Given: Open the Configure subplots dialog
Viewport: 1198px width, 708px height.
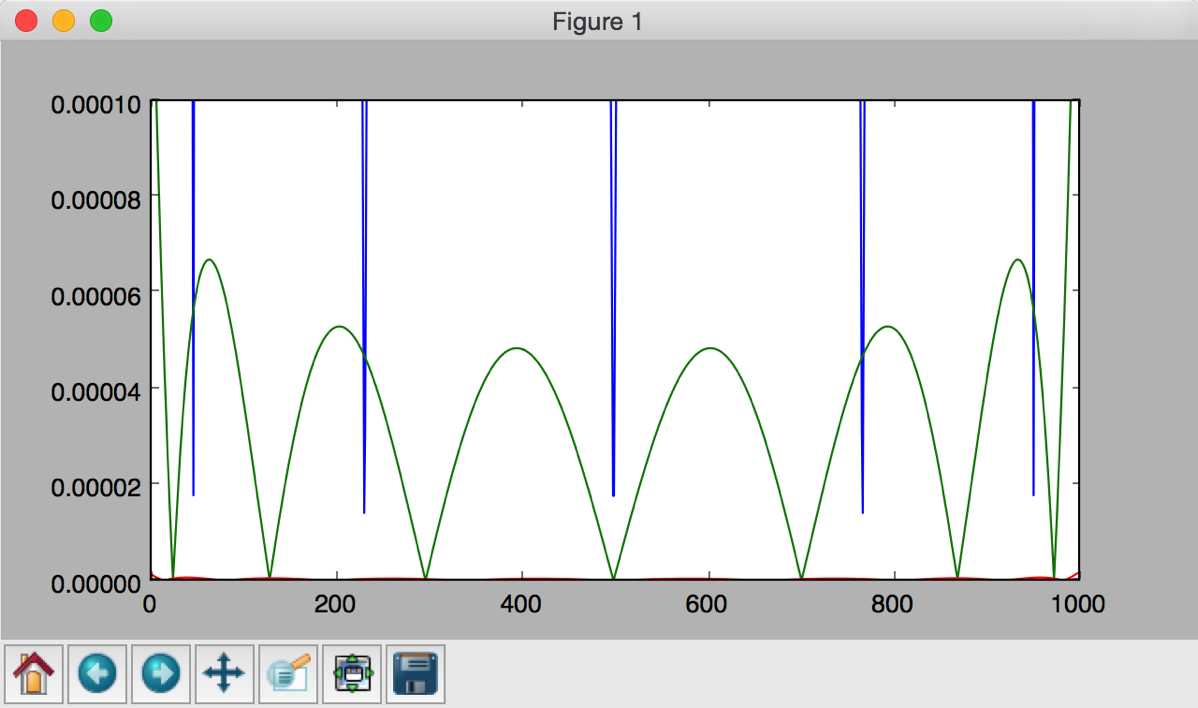Looking at the screenshot, I should tap(352, 674).
